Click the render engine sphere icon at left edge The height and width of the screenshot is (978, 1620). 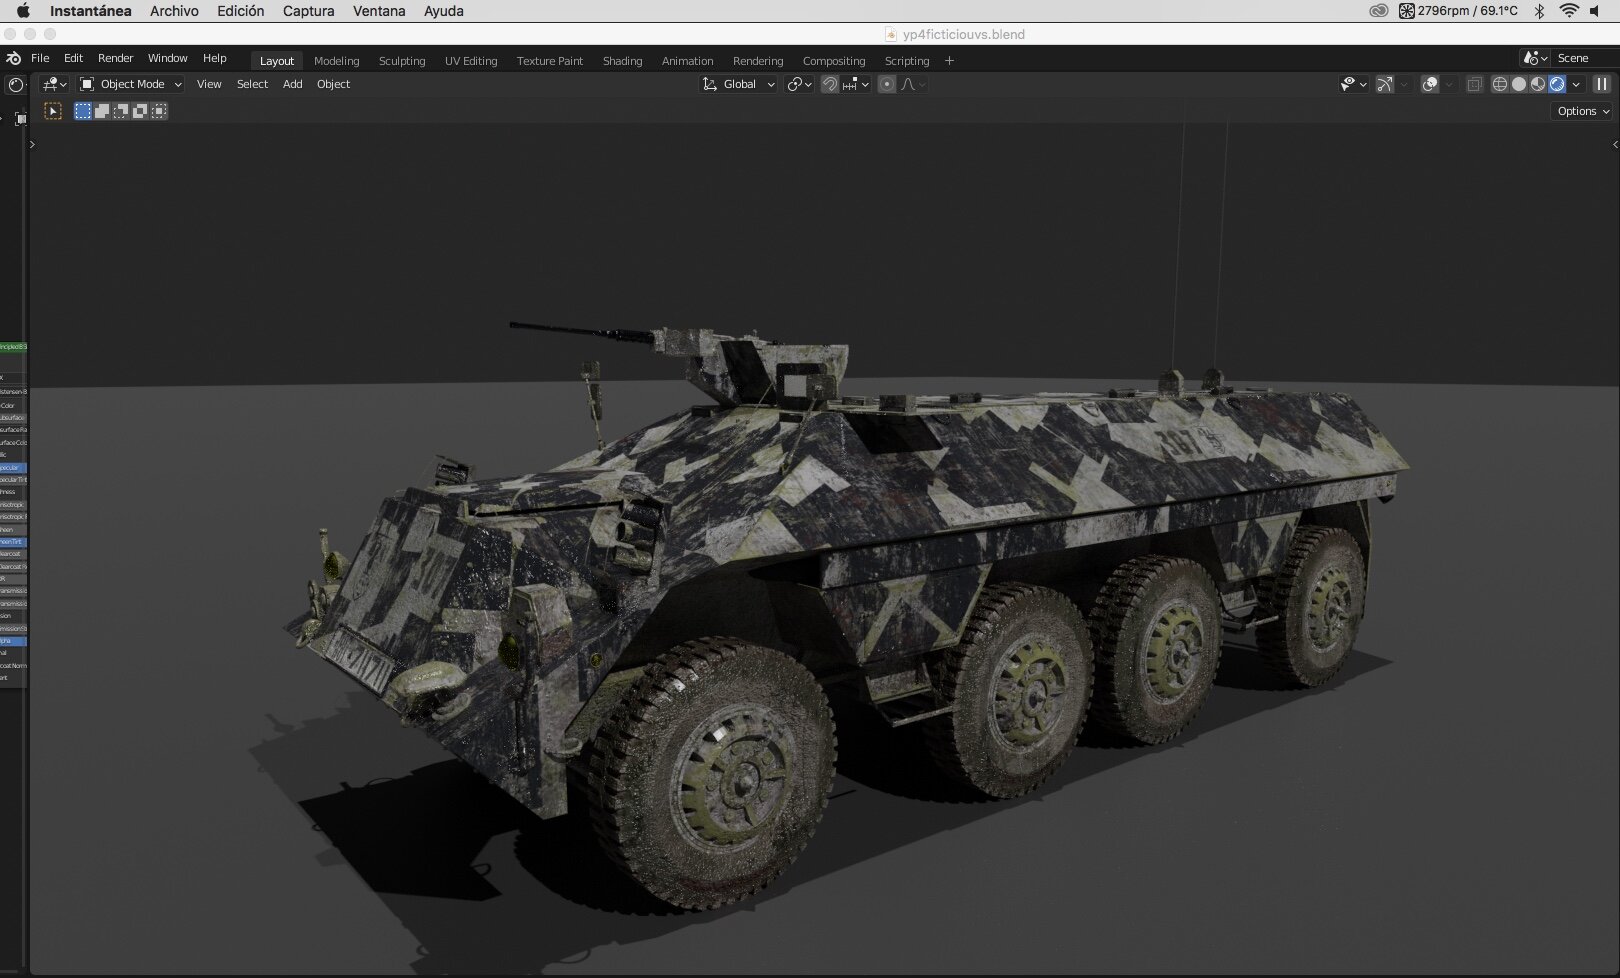coord(15,85)
